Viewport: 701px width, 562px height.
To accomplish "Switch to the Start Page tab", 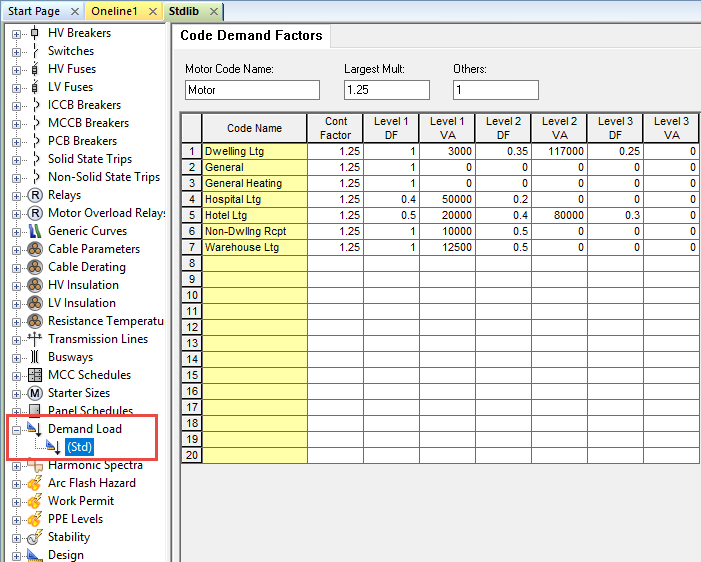I will [x=34, y=11].
